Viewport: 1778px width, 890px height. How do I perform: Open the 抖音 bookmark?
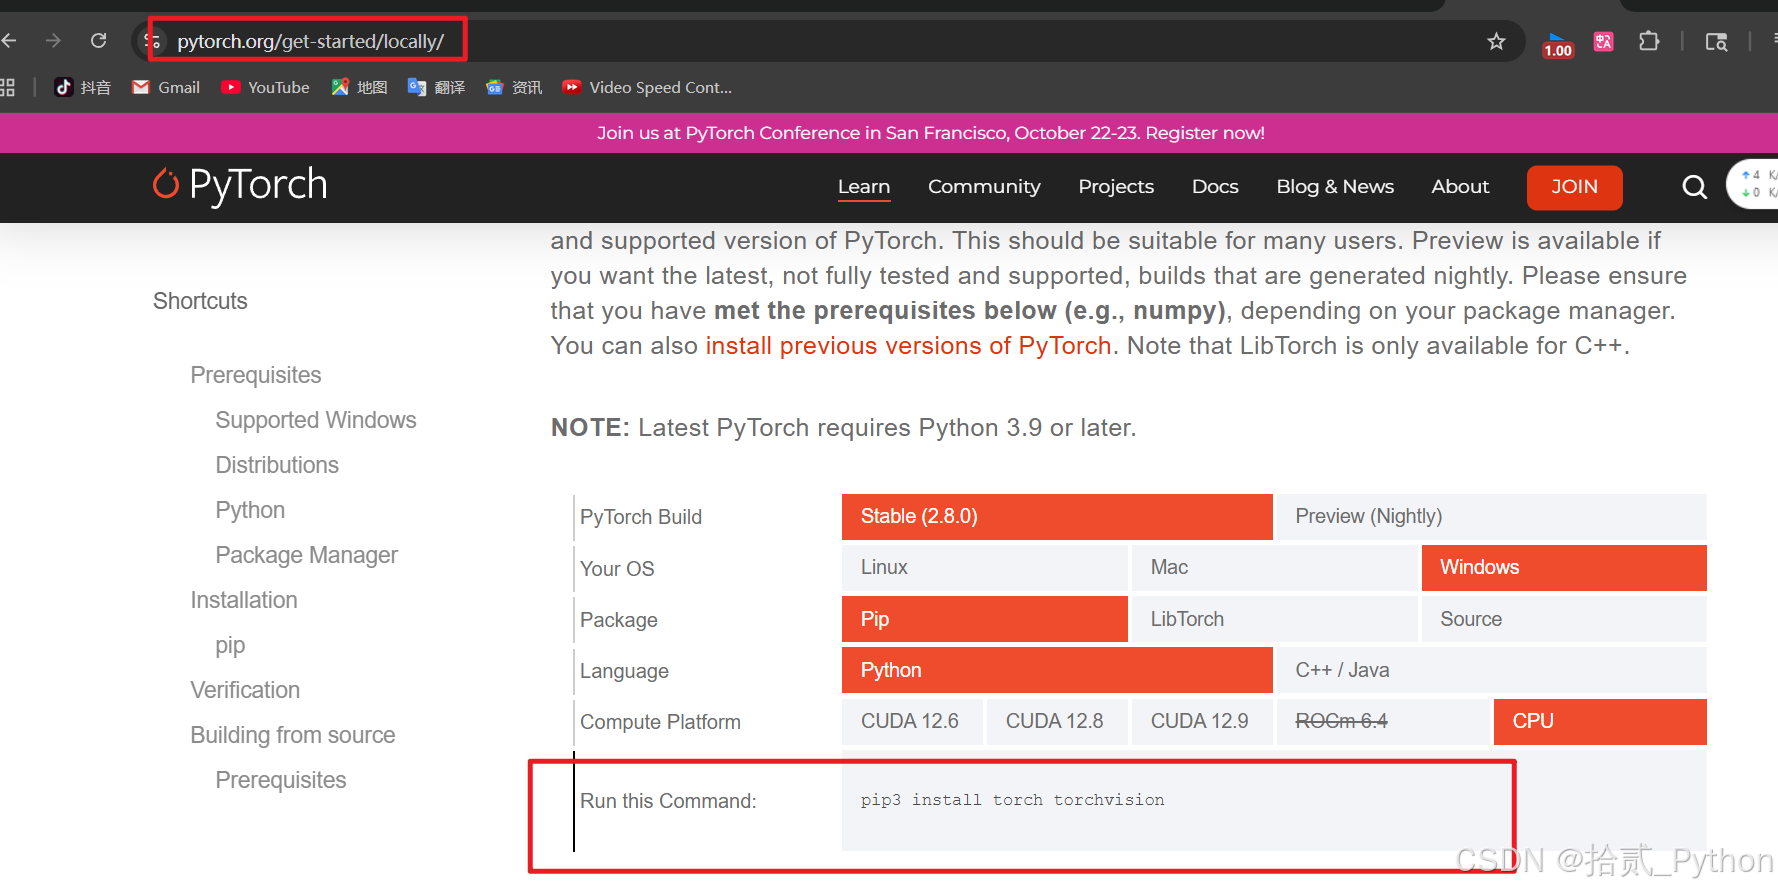click(x=82, y=88)
